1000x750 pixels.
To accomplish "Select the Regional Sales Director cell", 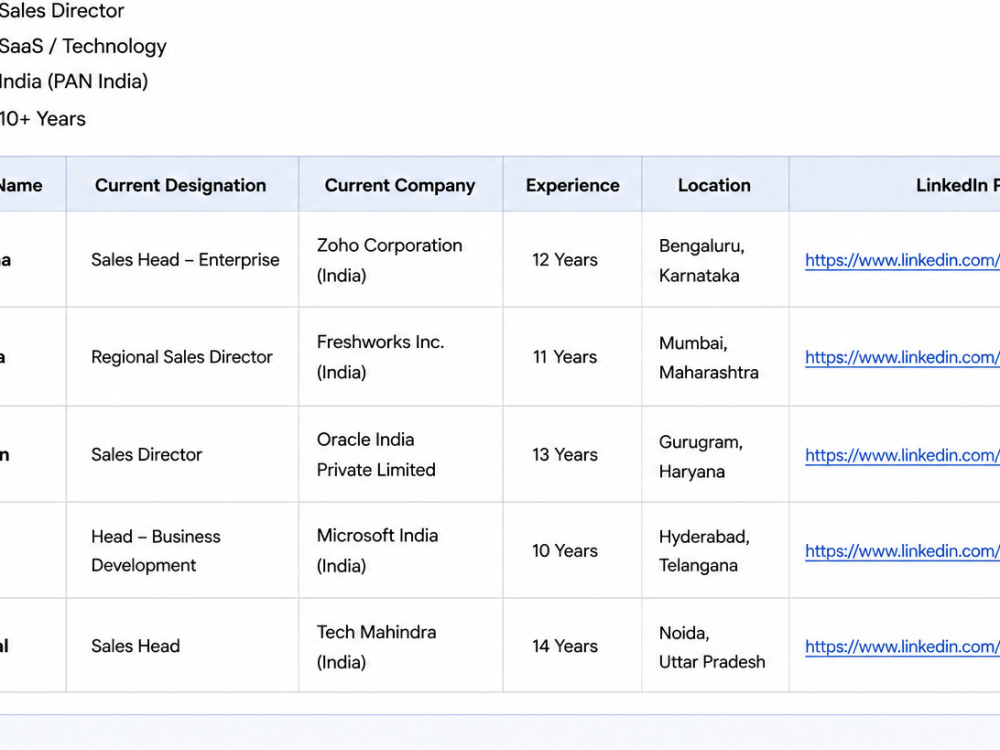I will 182,357.
